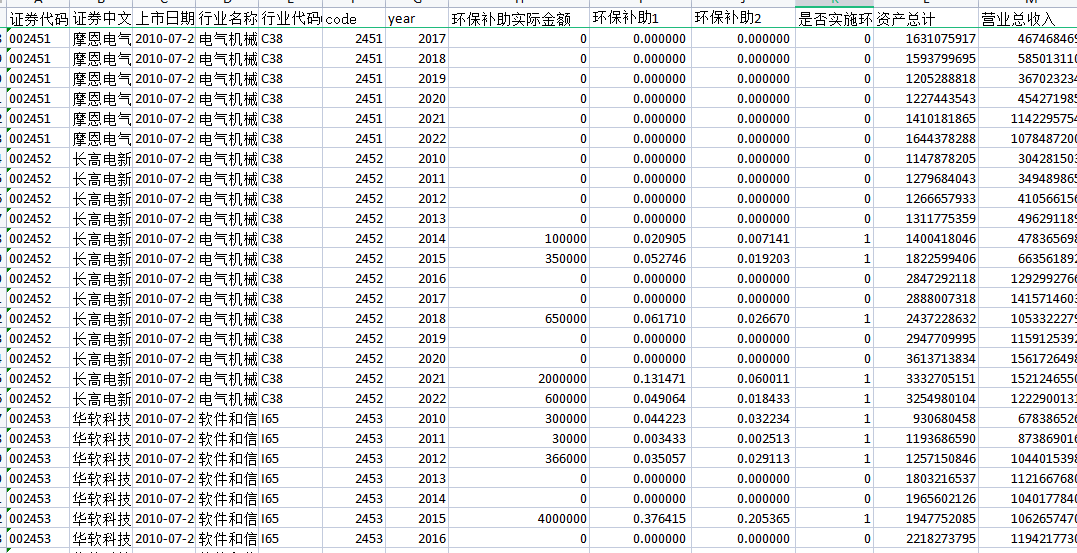
Task: Click asset total cell 1400418046
Action: (x=927, y=238)
